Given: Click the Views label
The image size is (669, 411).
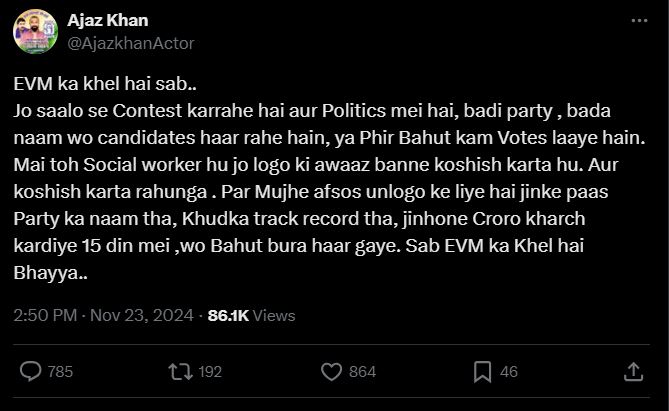Looking at the screenshot, I should click(274, 315).
